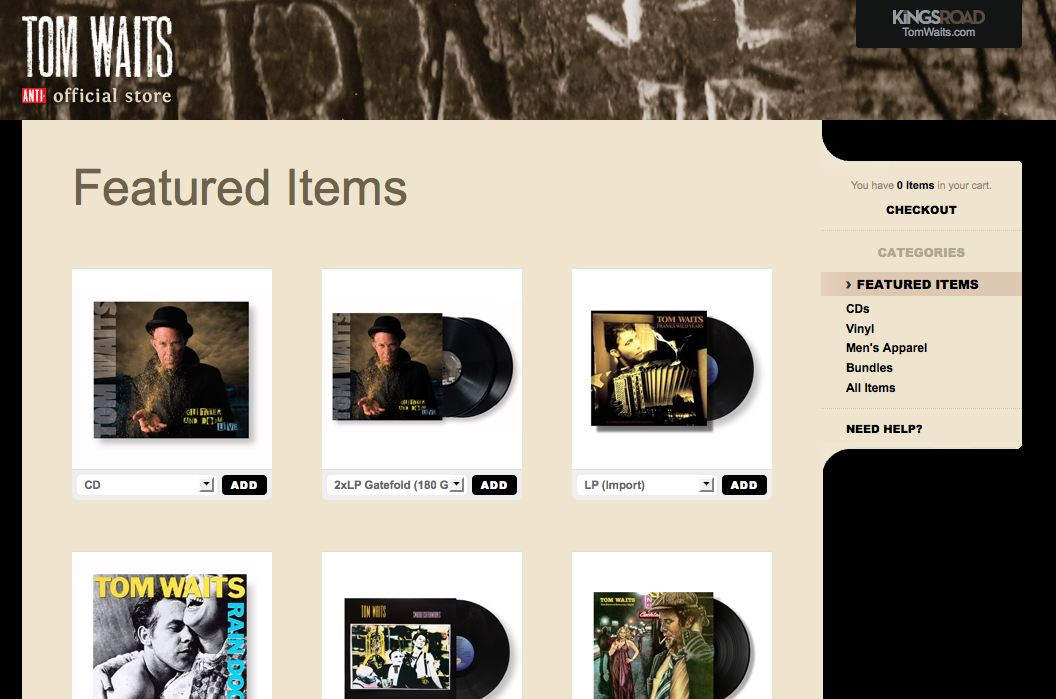
Task: Go to Checkout
Action: [x=921, y=210]
